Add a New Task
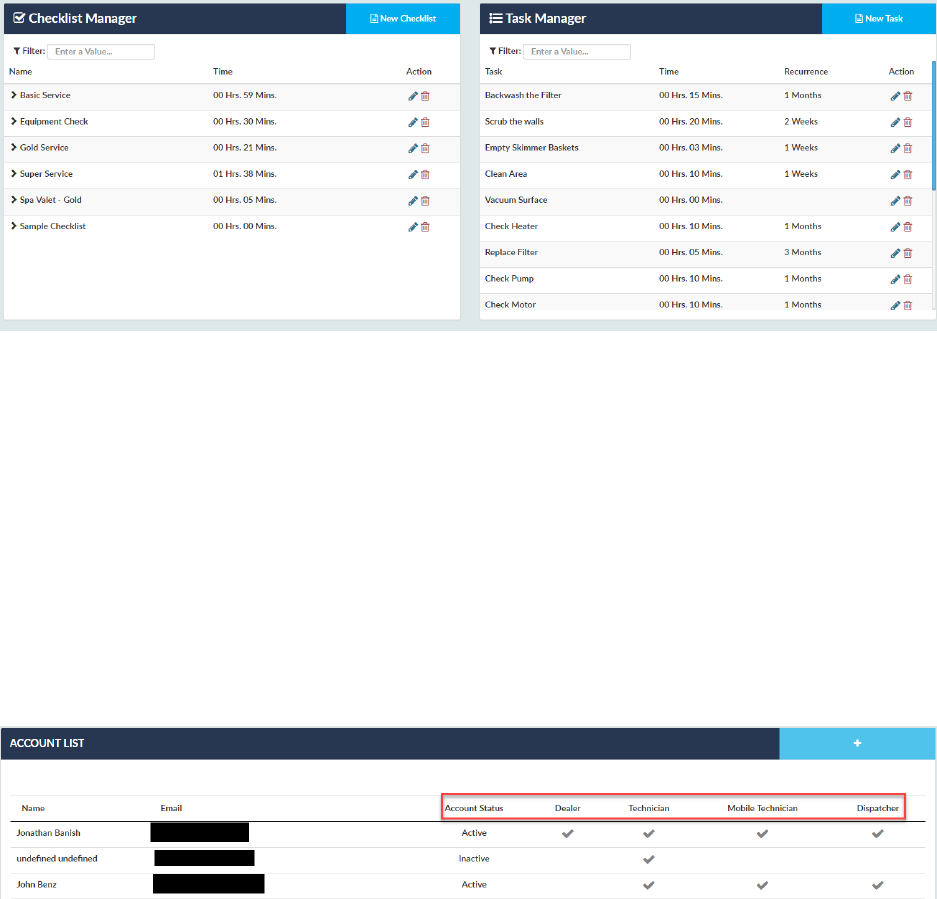Screen dimensions: 937x899 pyautogui.click(x=878, y=19)
